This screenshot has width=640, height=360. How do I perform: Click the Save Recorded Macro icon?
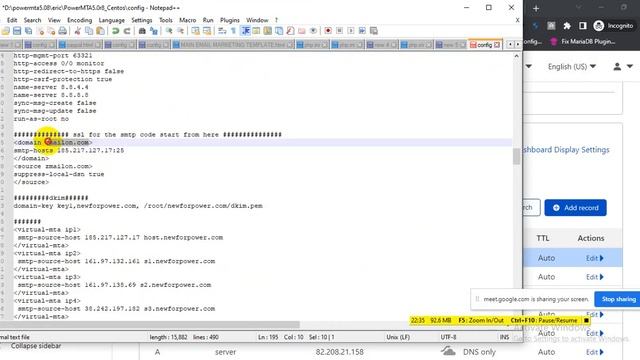(x=373, y=31)
